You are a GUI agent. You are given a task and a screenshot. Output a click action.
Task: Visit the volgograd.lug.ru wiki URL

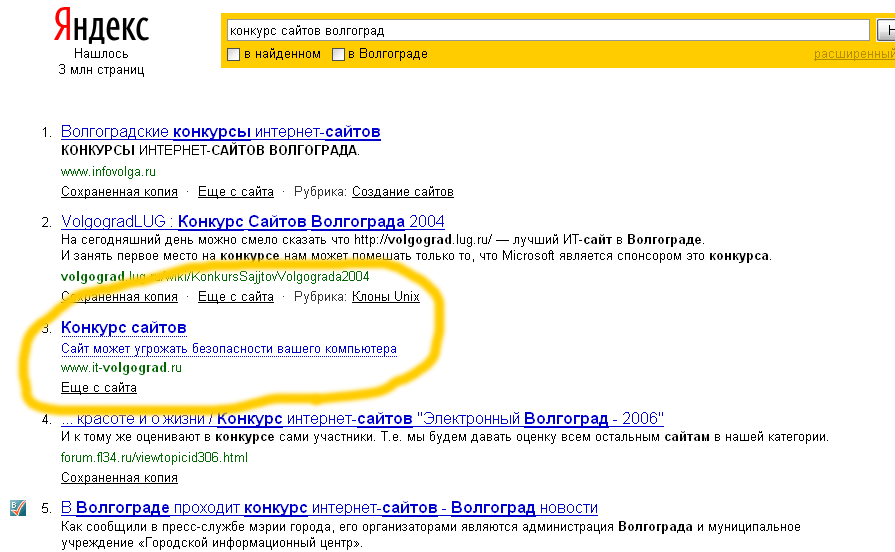point(215,277)
